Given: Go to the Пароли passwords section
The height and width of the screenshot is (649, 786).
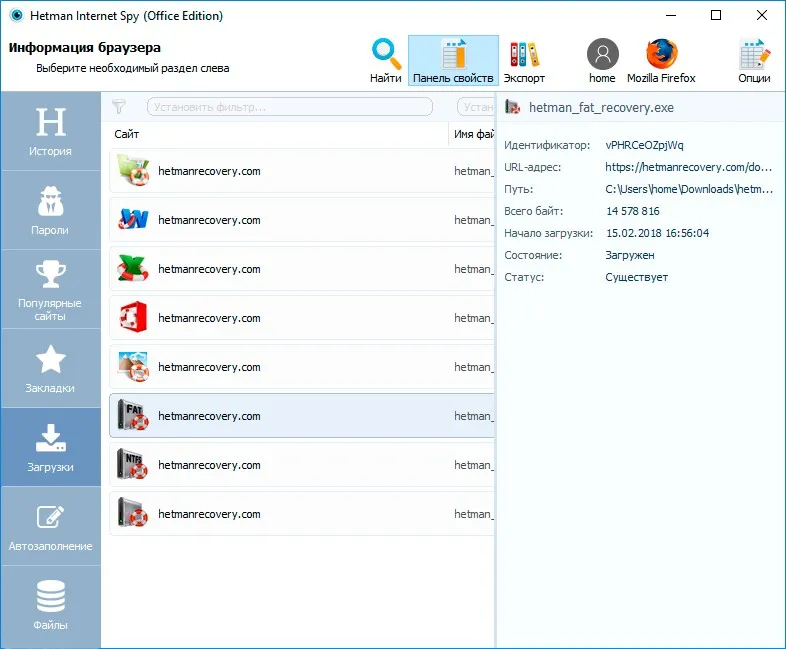Looking at the screenshot, I should point(50,210).
